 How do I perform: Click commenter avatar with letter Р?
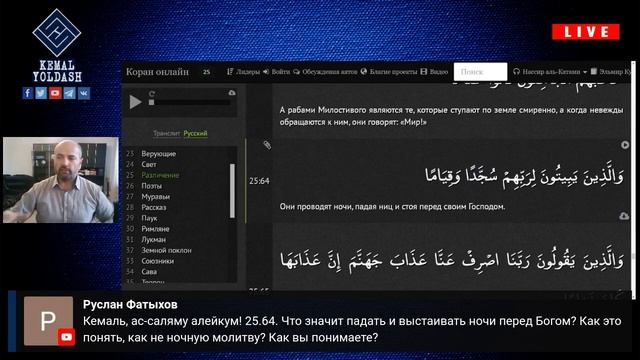pyautogui.click(x=48, y=321)
